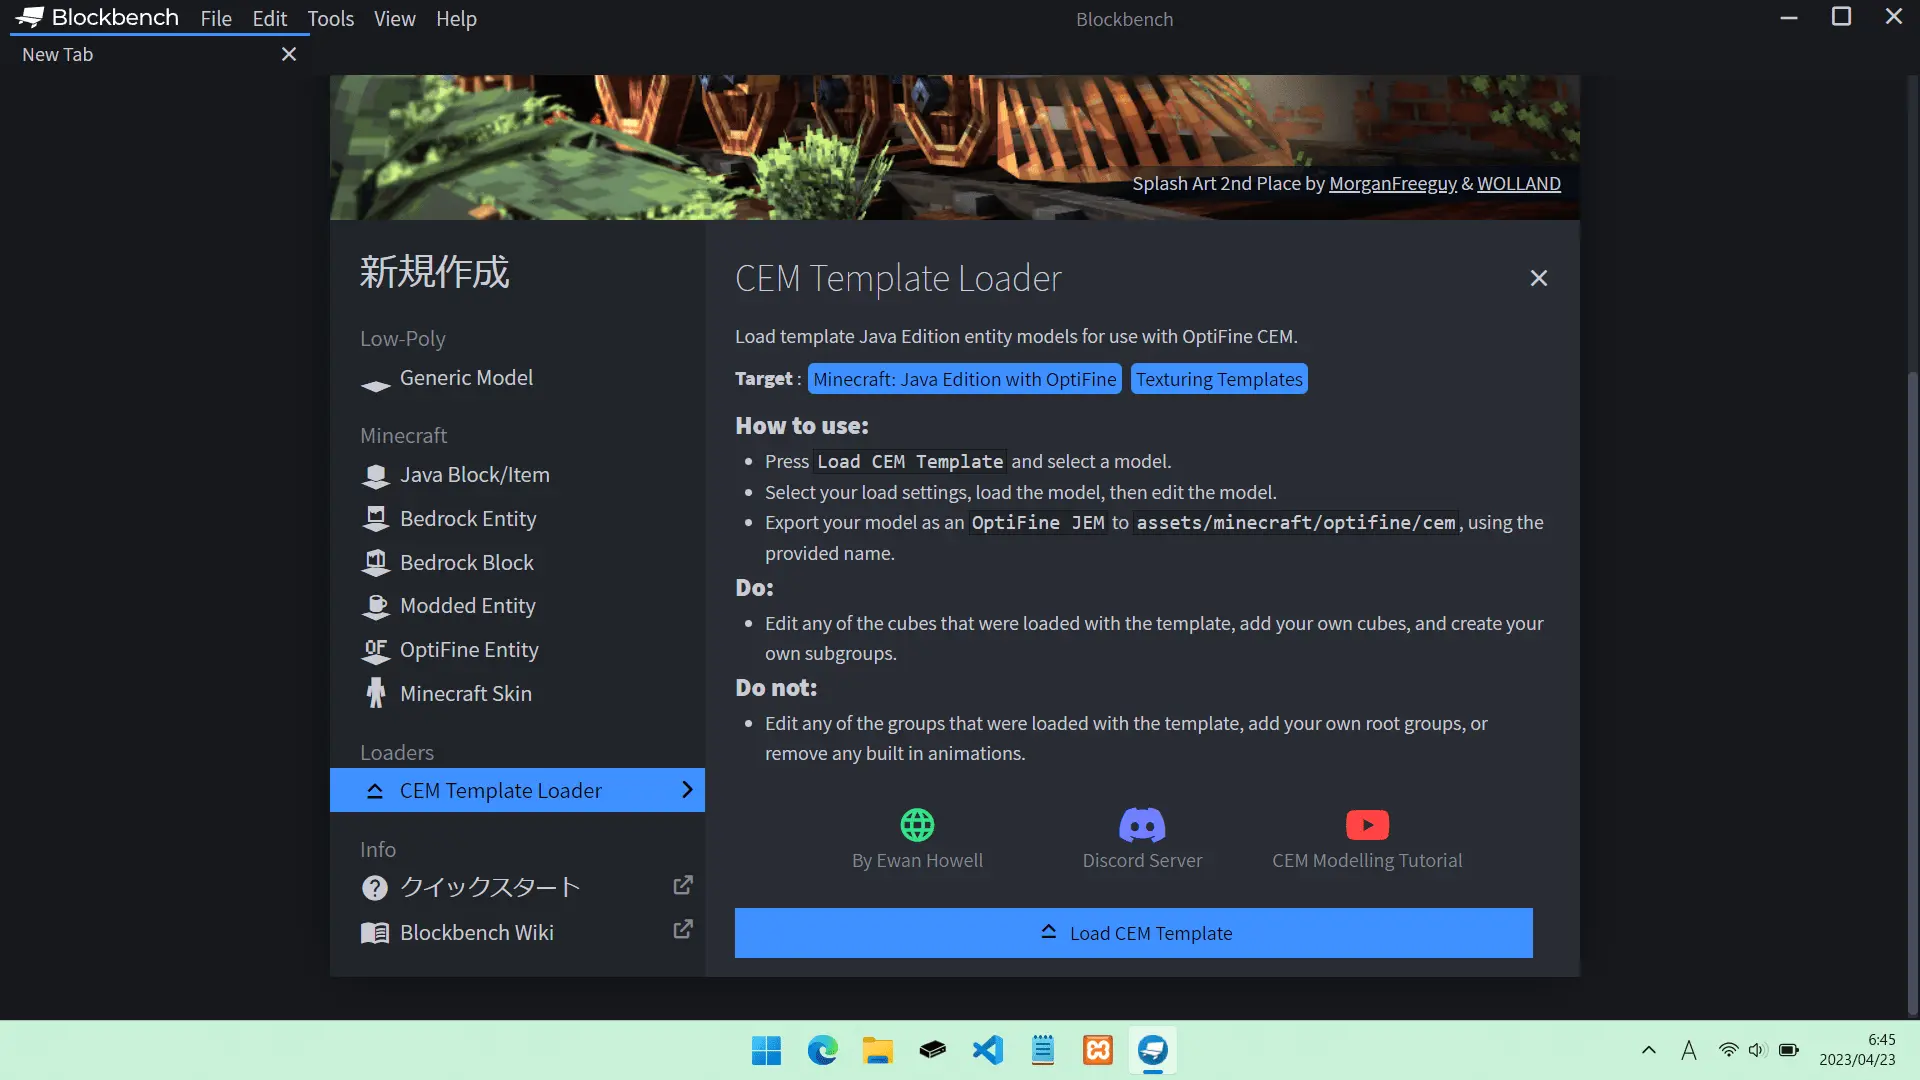Viewport: 1920px width, 1080px height.
Task: Open the Discord Server icon link
Action: pos(1142,825)
